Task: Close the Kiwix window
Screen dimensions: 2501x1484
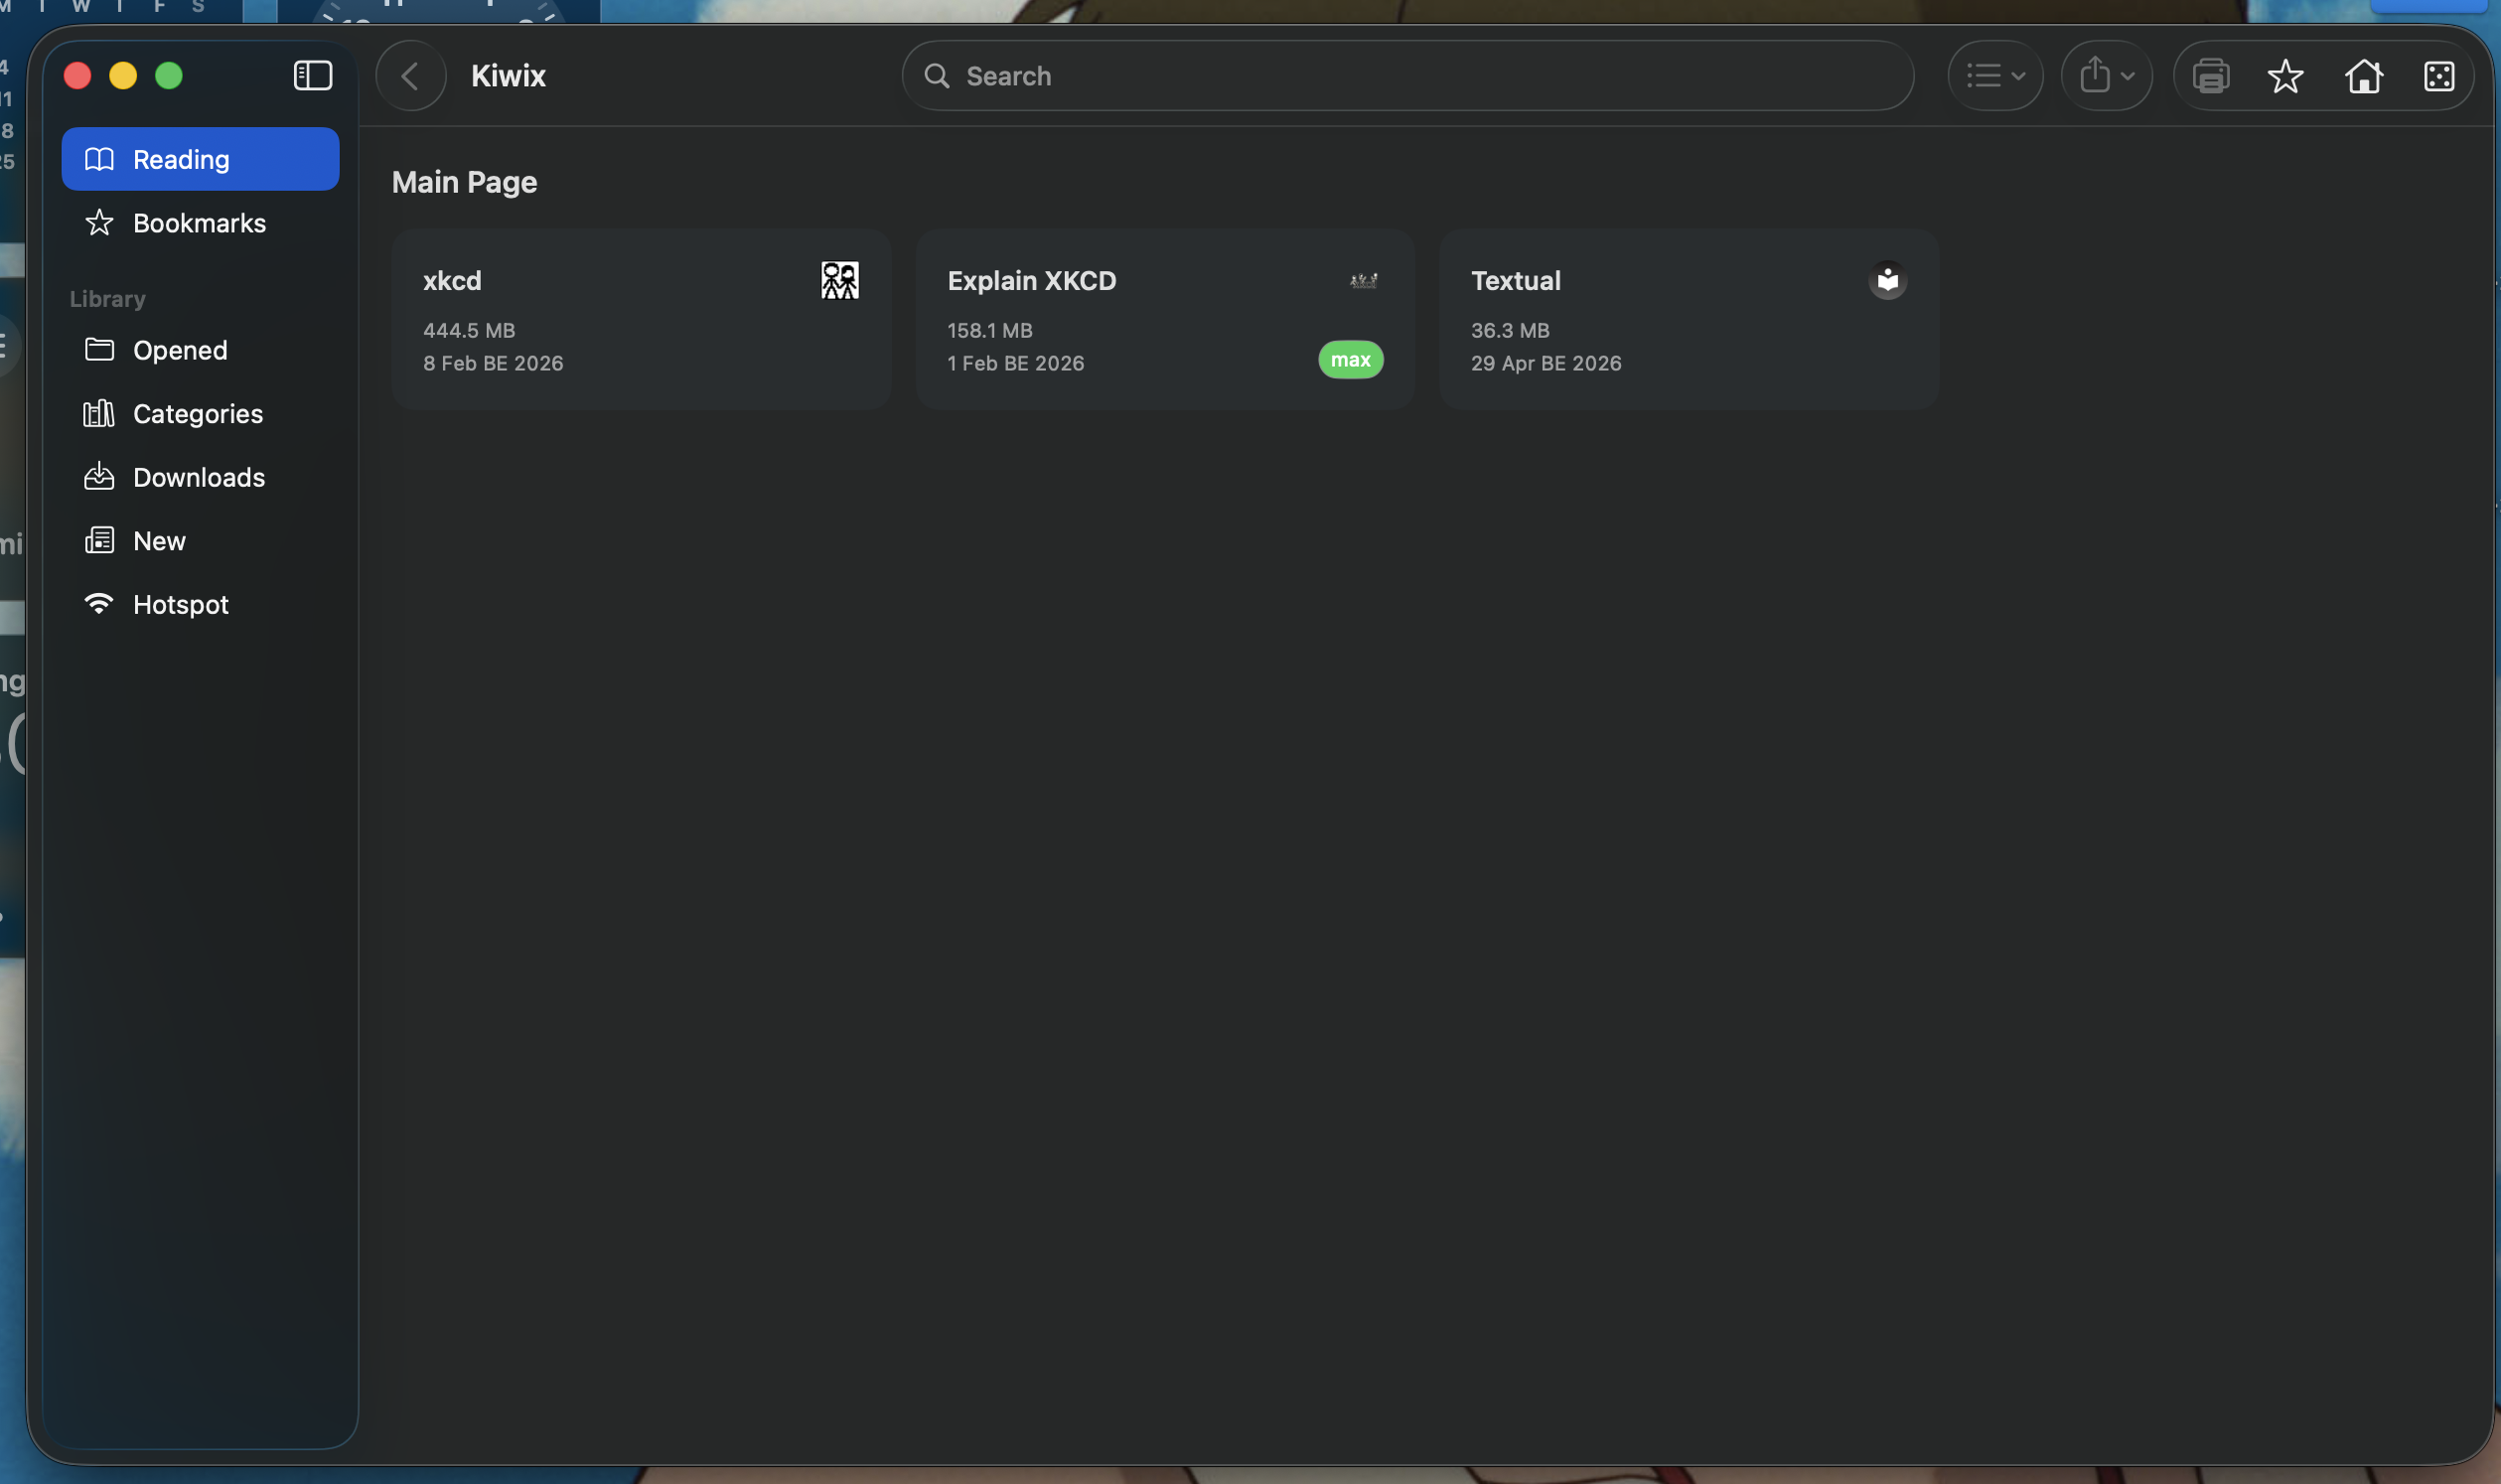Action: [x=77, y=76]
